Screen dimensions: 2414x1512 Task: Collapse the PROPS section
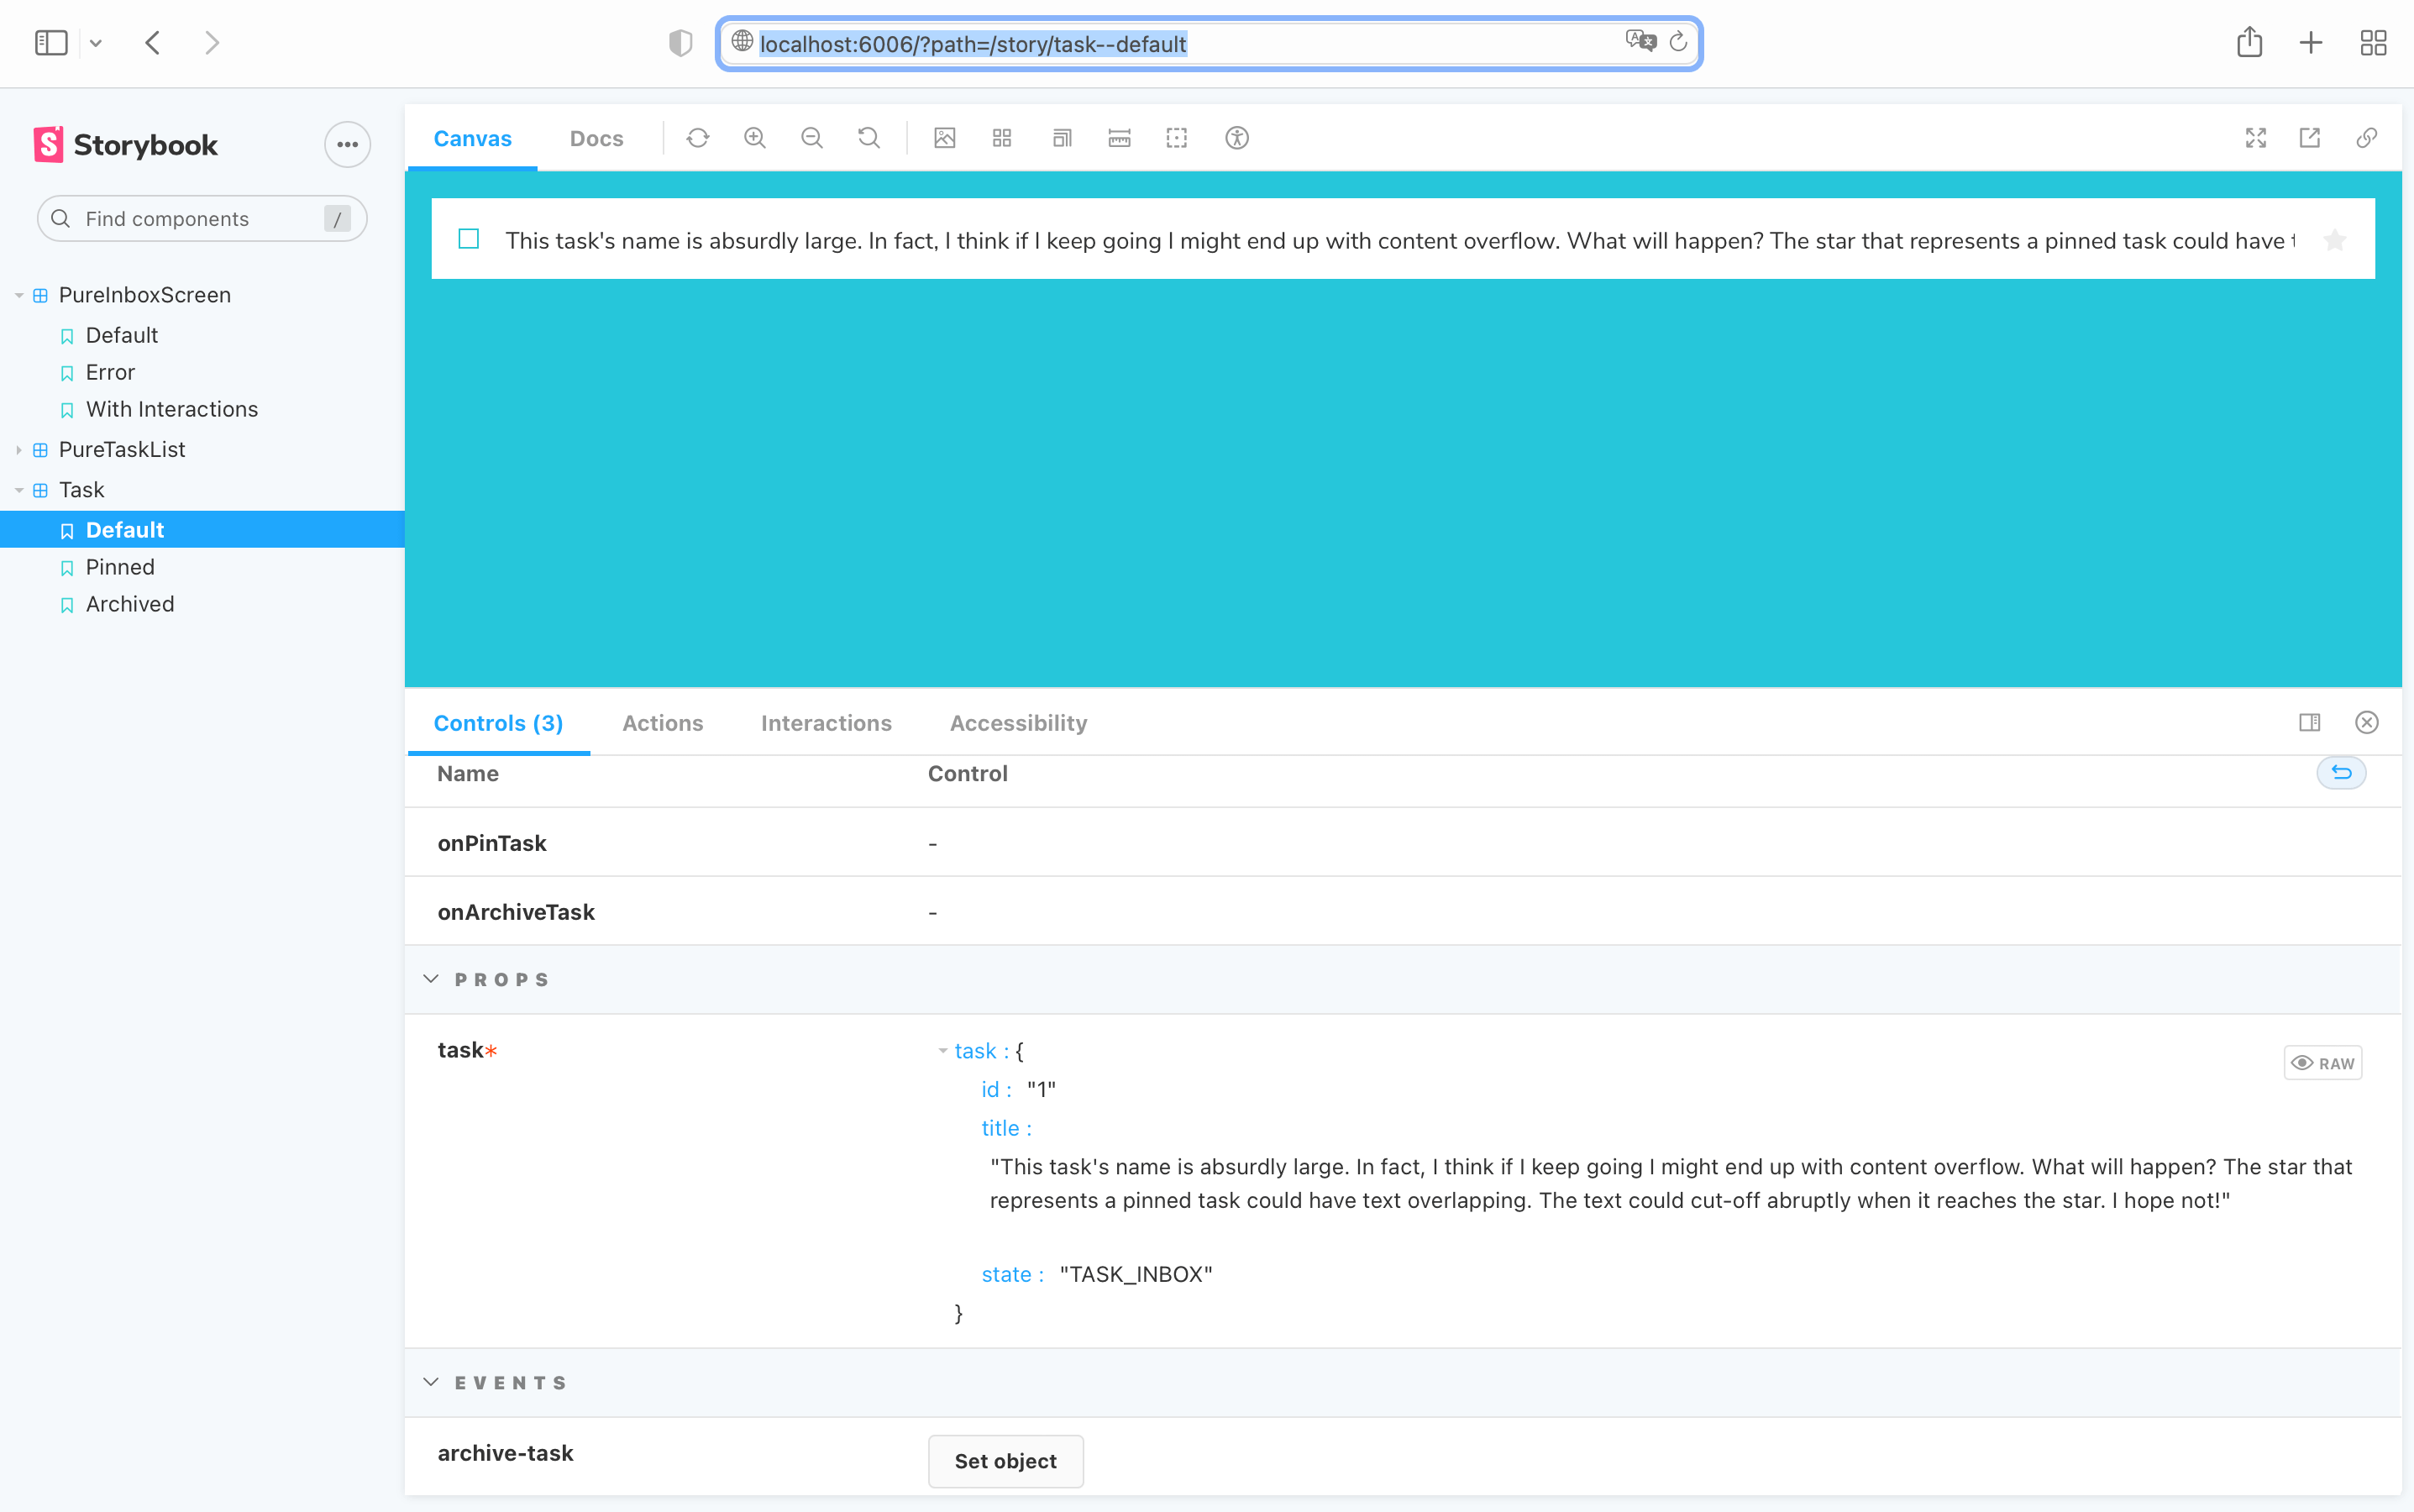click(433, 977)
